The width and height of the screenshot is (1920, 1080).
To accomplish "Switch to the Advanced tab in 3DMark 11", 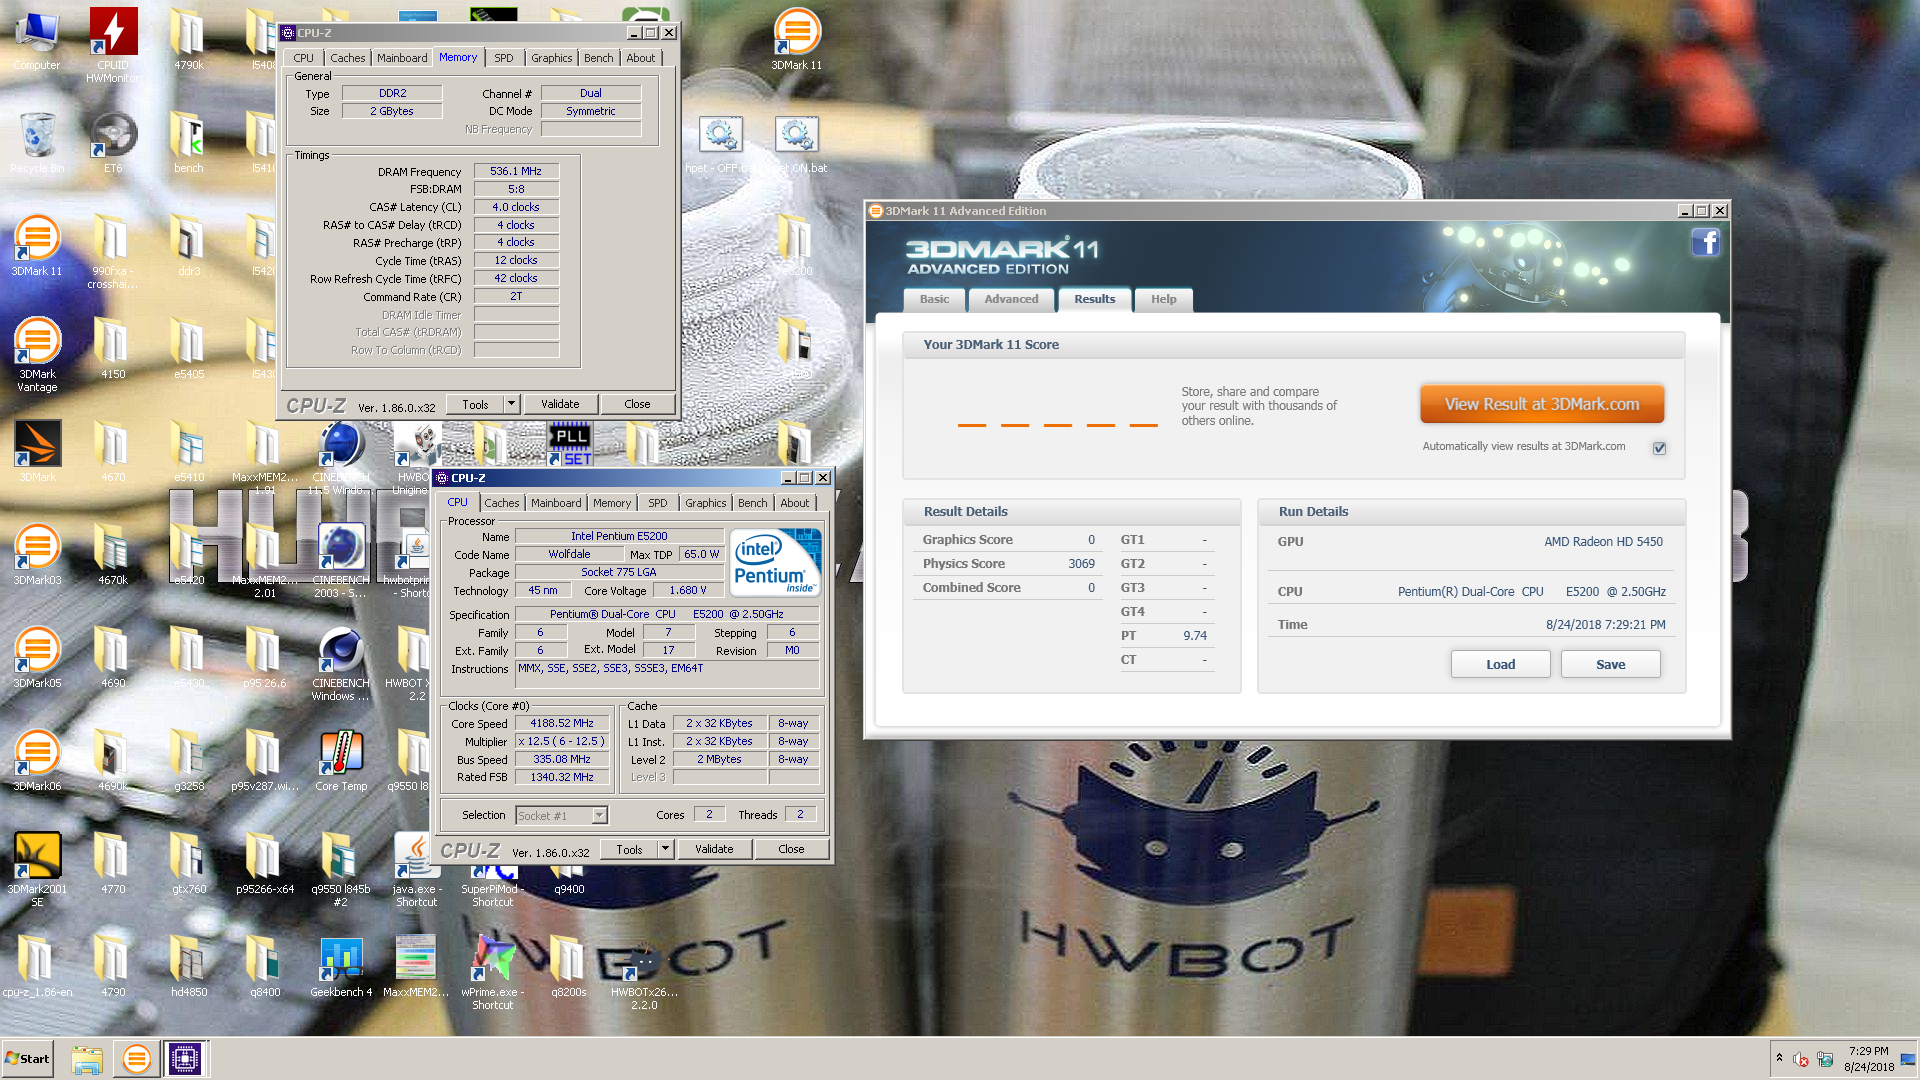I will coord(1011,299).
